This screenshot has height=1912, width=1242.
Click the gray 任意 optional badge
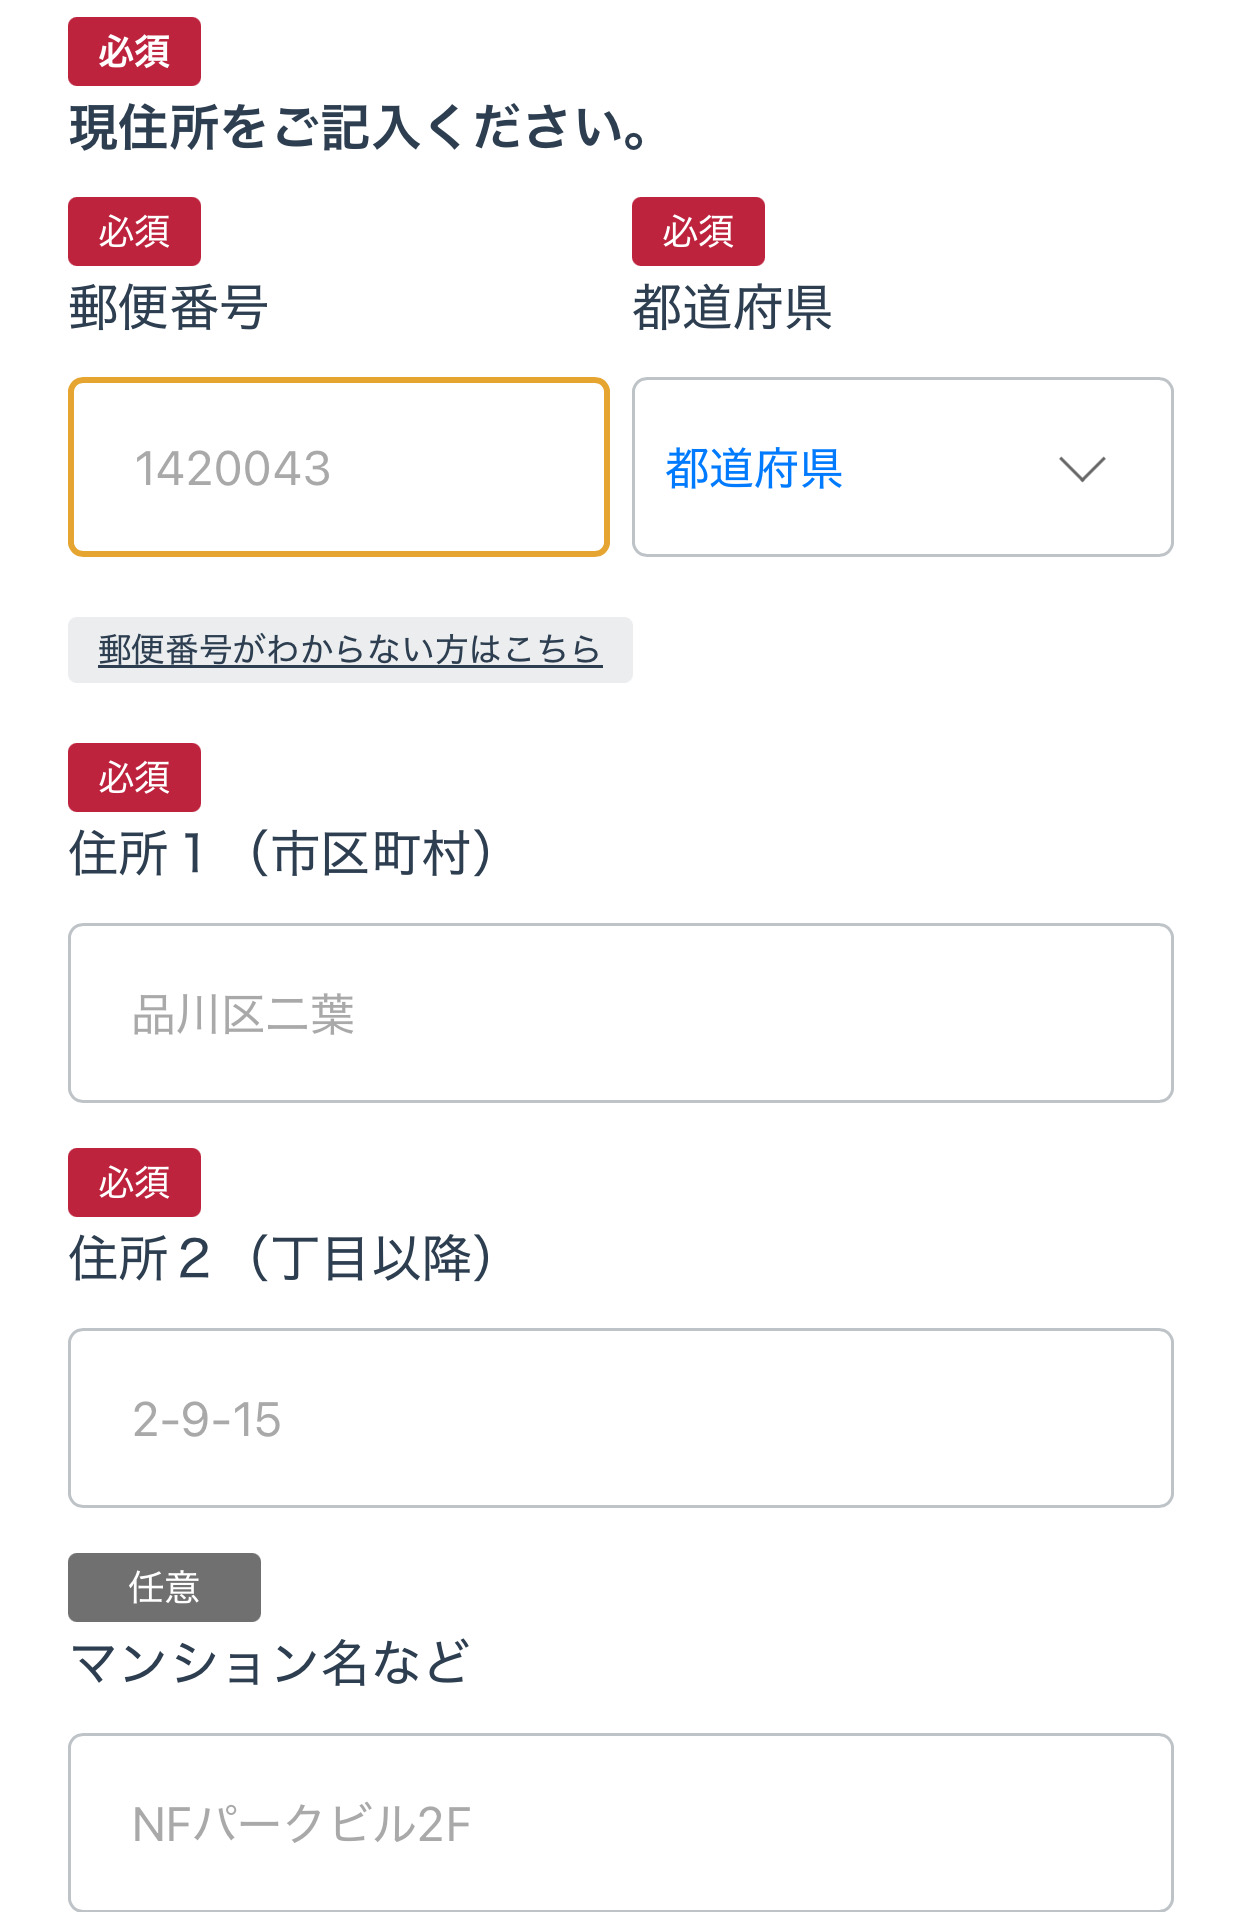pyautogui.click(x=164, y=1587)
